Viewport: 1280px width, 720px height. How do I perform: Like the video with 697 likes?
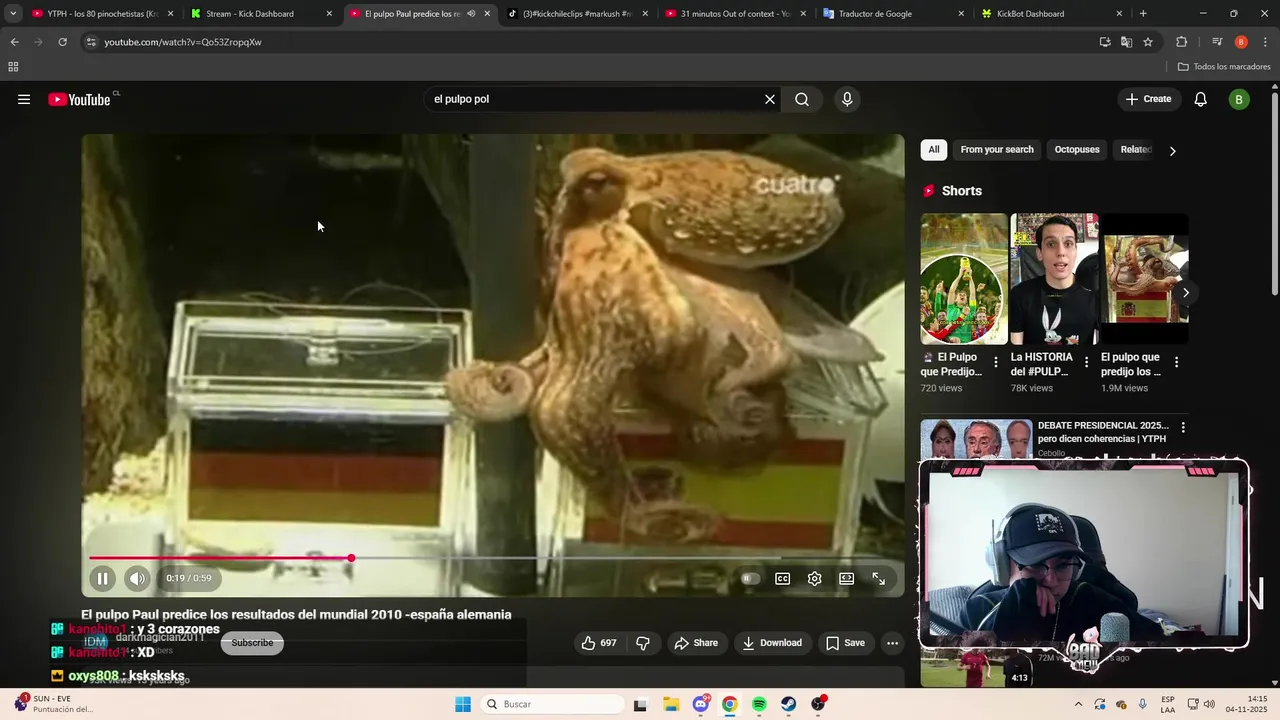pyautogui.click(x=599, y=643)
